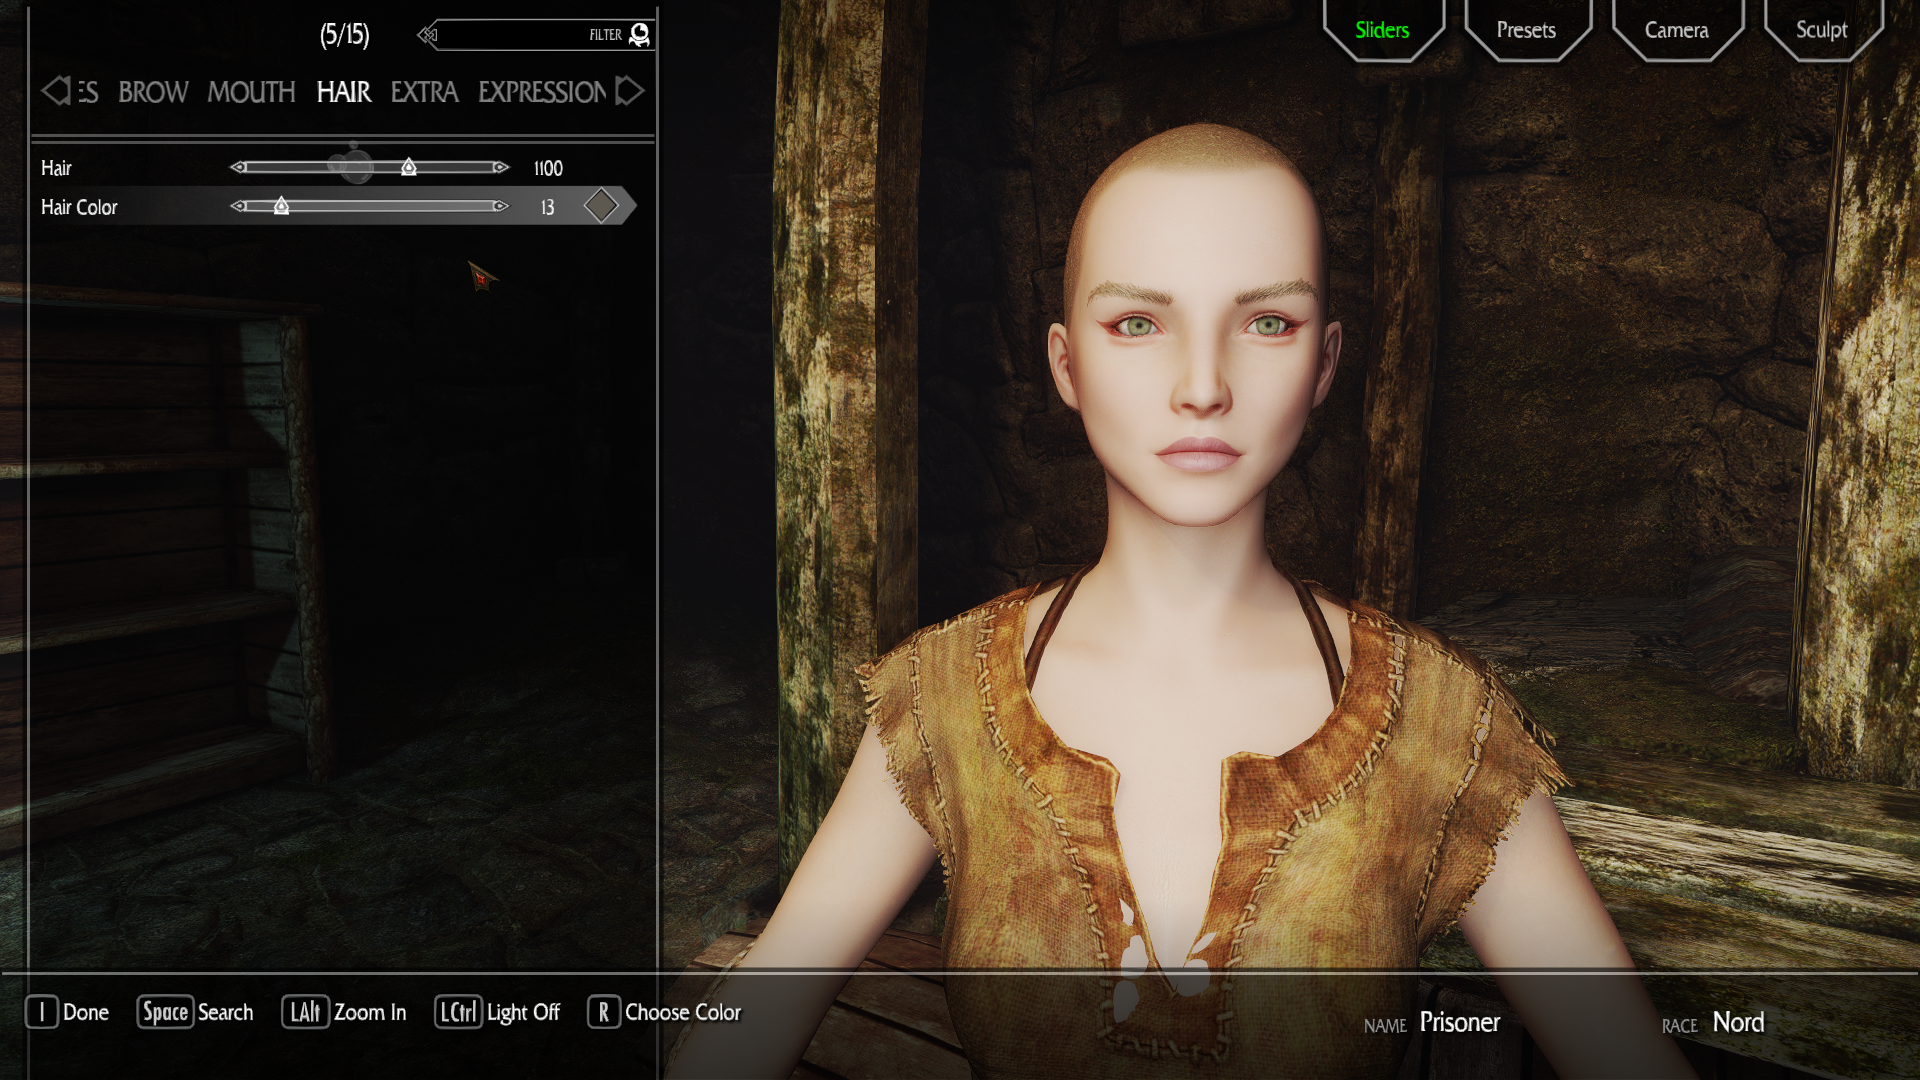Click the Space Search button
This screenshot has width=1920, height=1080.
195,1012
